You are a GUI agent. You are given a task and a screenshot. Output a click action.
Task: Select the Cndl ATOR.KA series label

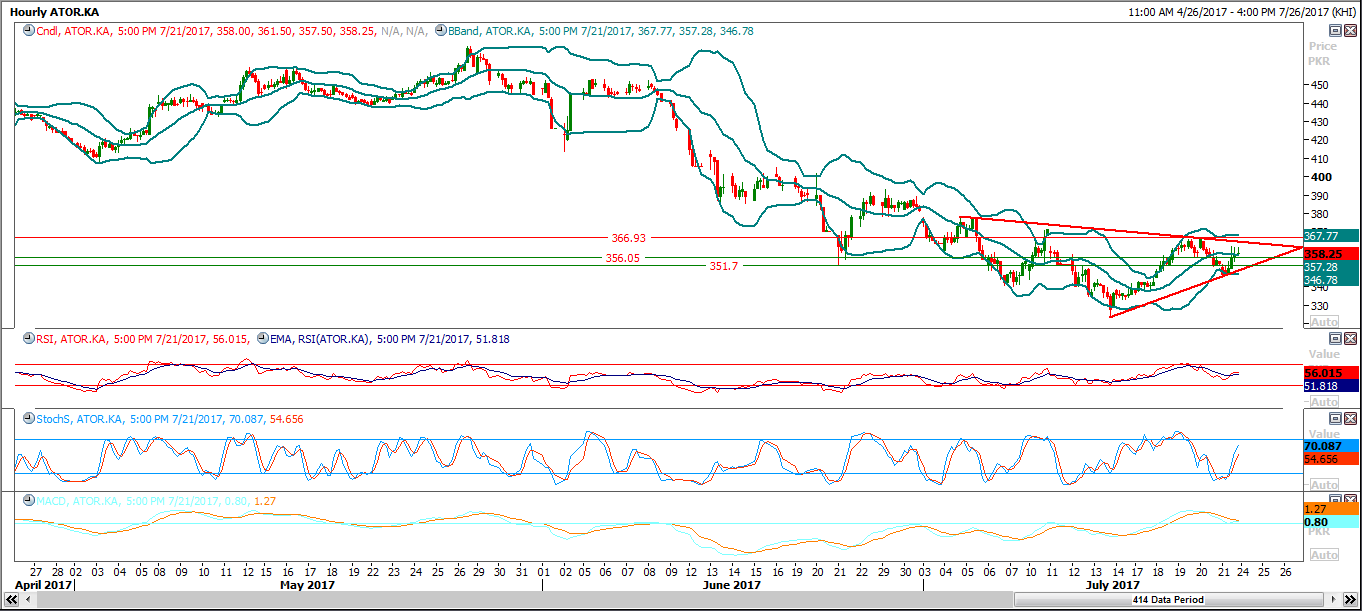(75, 31)
